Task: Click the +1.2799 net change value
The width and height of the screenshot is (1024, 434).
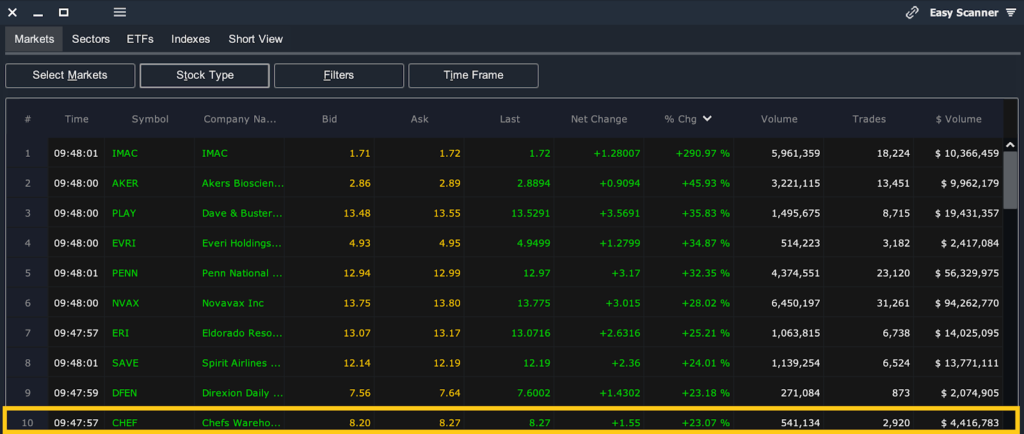Action: [620, 243]
